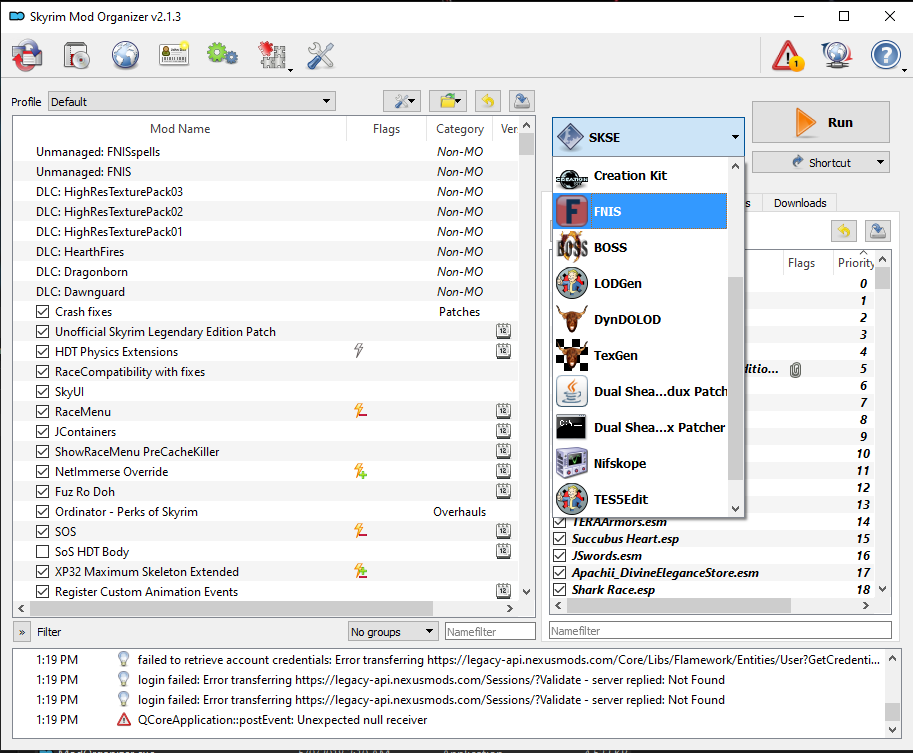Open the Tools puzzle piece icon

click(271, 56)
